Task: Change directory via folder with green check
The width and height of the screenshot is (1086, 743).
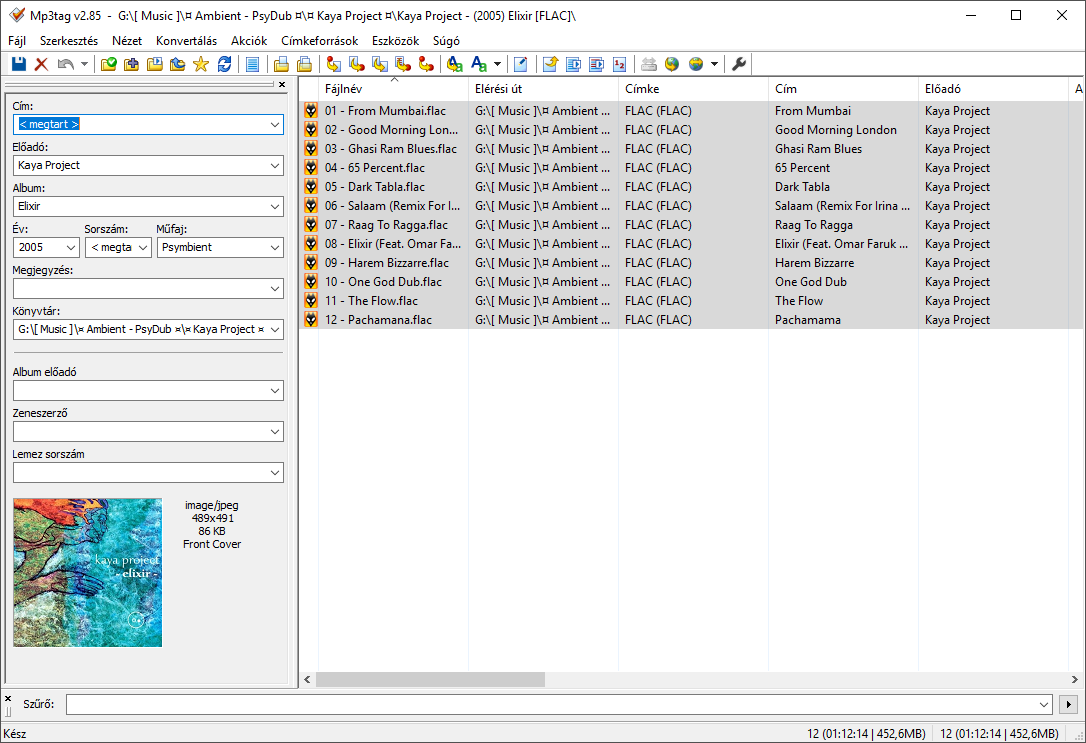Action: point(109,64)
